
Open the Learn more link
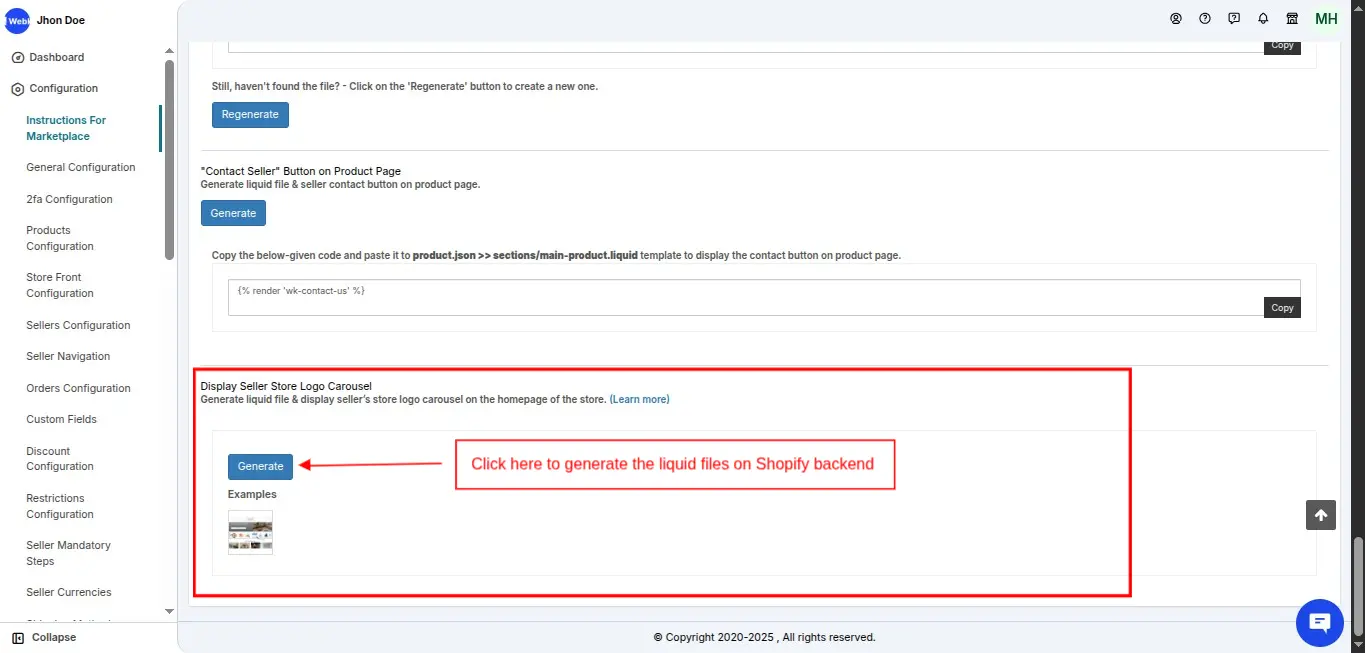pyautogui.click(x=640, y=399)
